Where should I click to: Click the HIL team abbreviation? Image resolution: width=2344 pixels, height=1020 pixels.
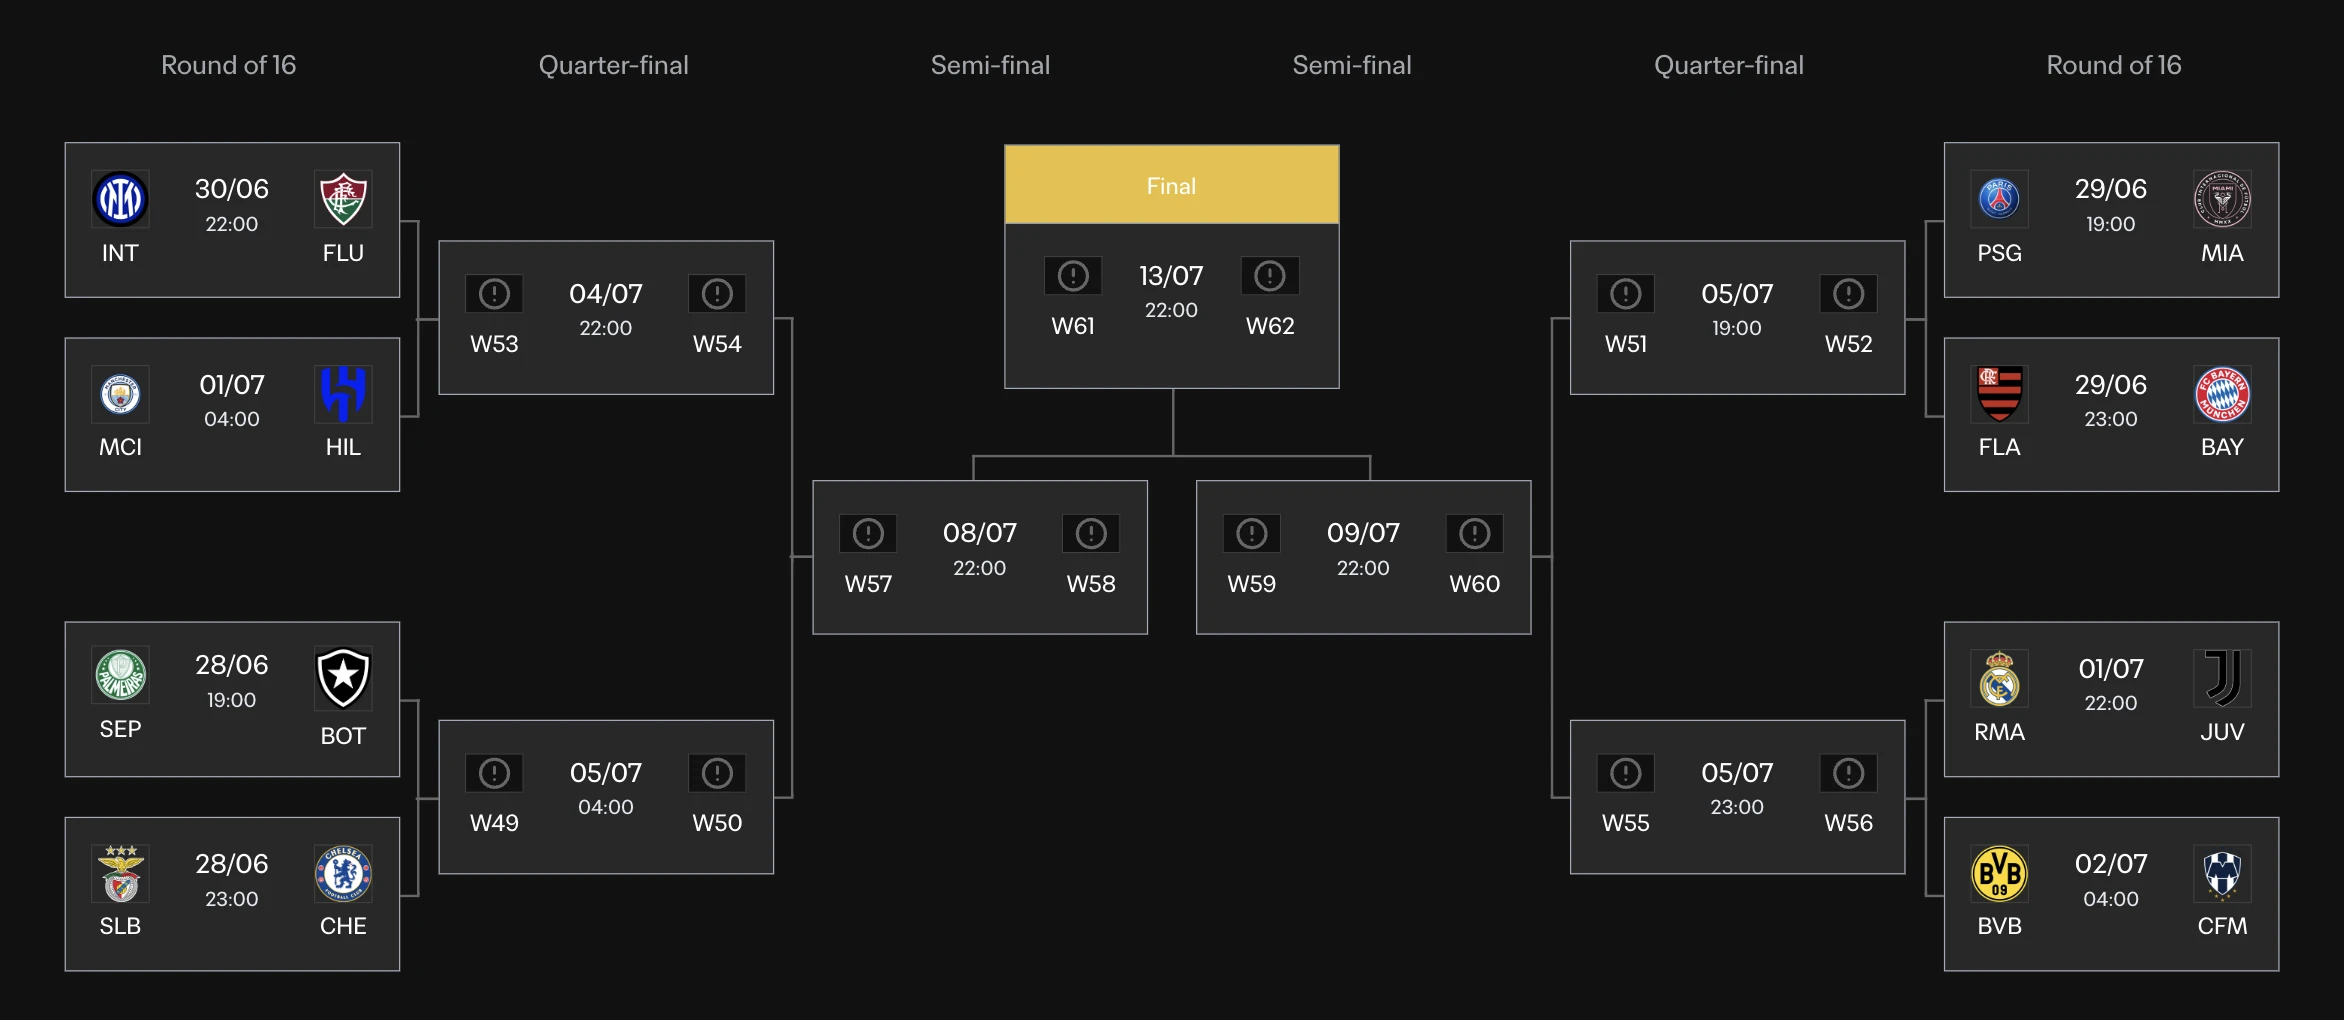point(343,447)
